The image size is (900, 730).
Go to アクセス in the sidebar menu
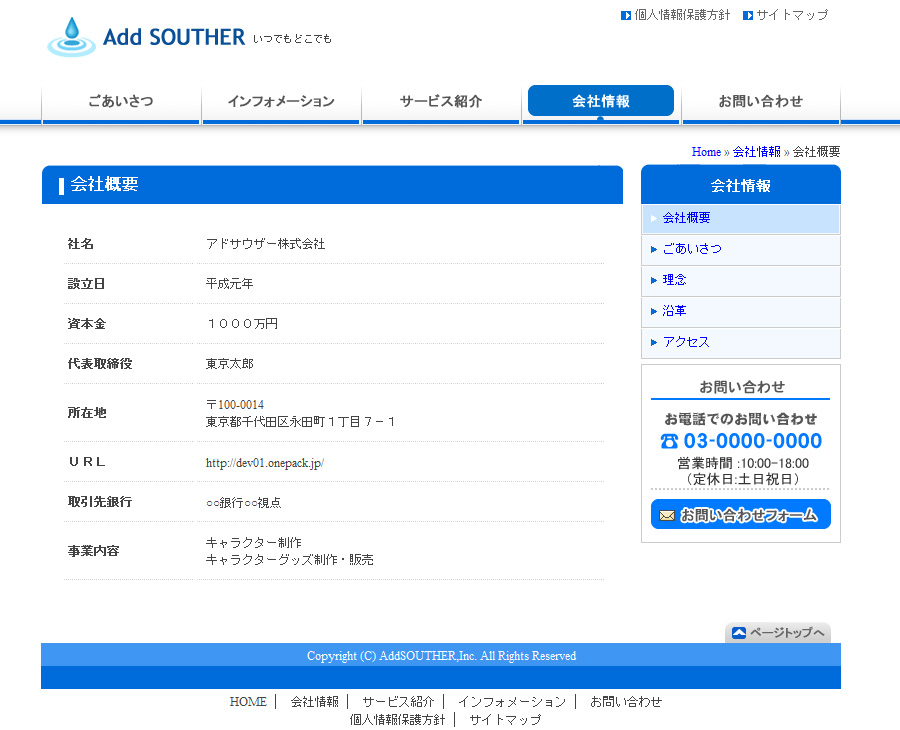(686, 342)
